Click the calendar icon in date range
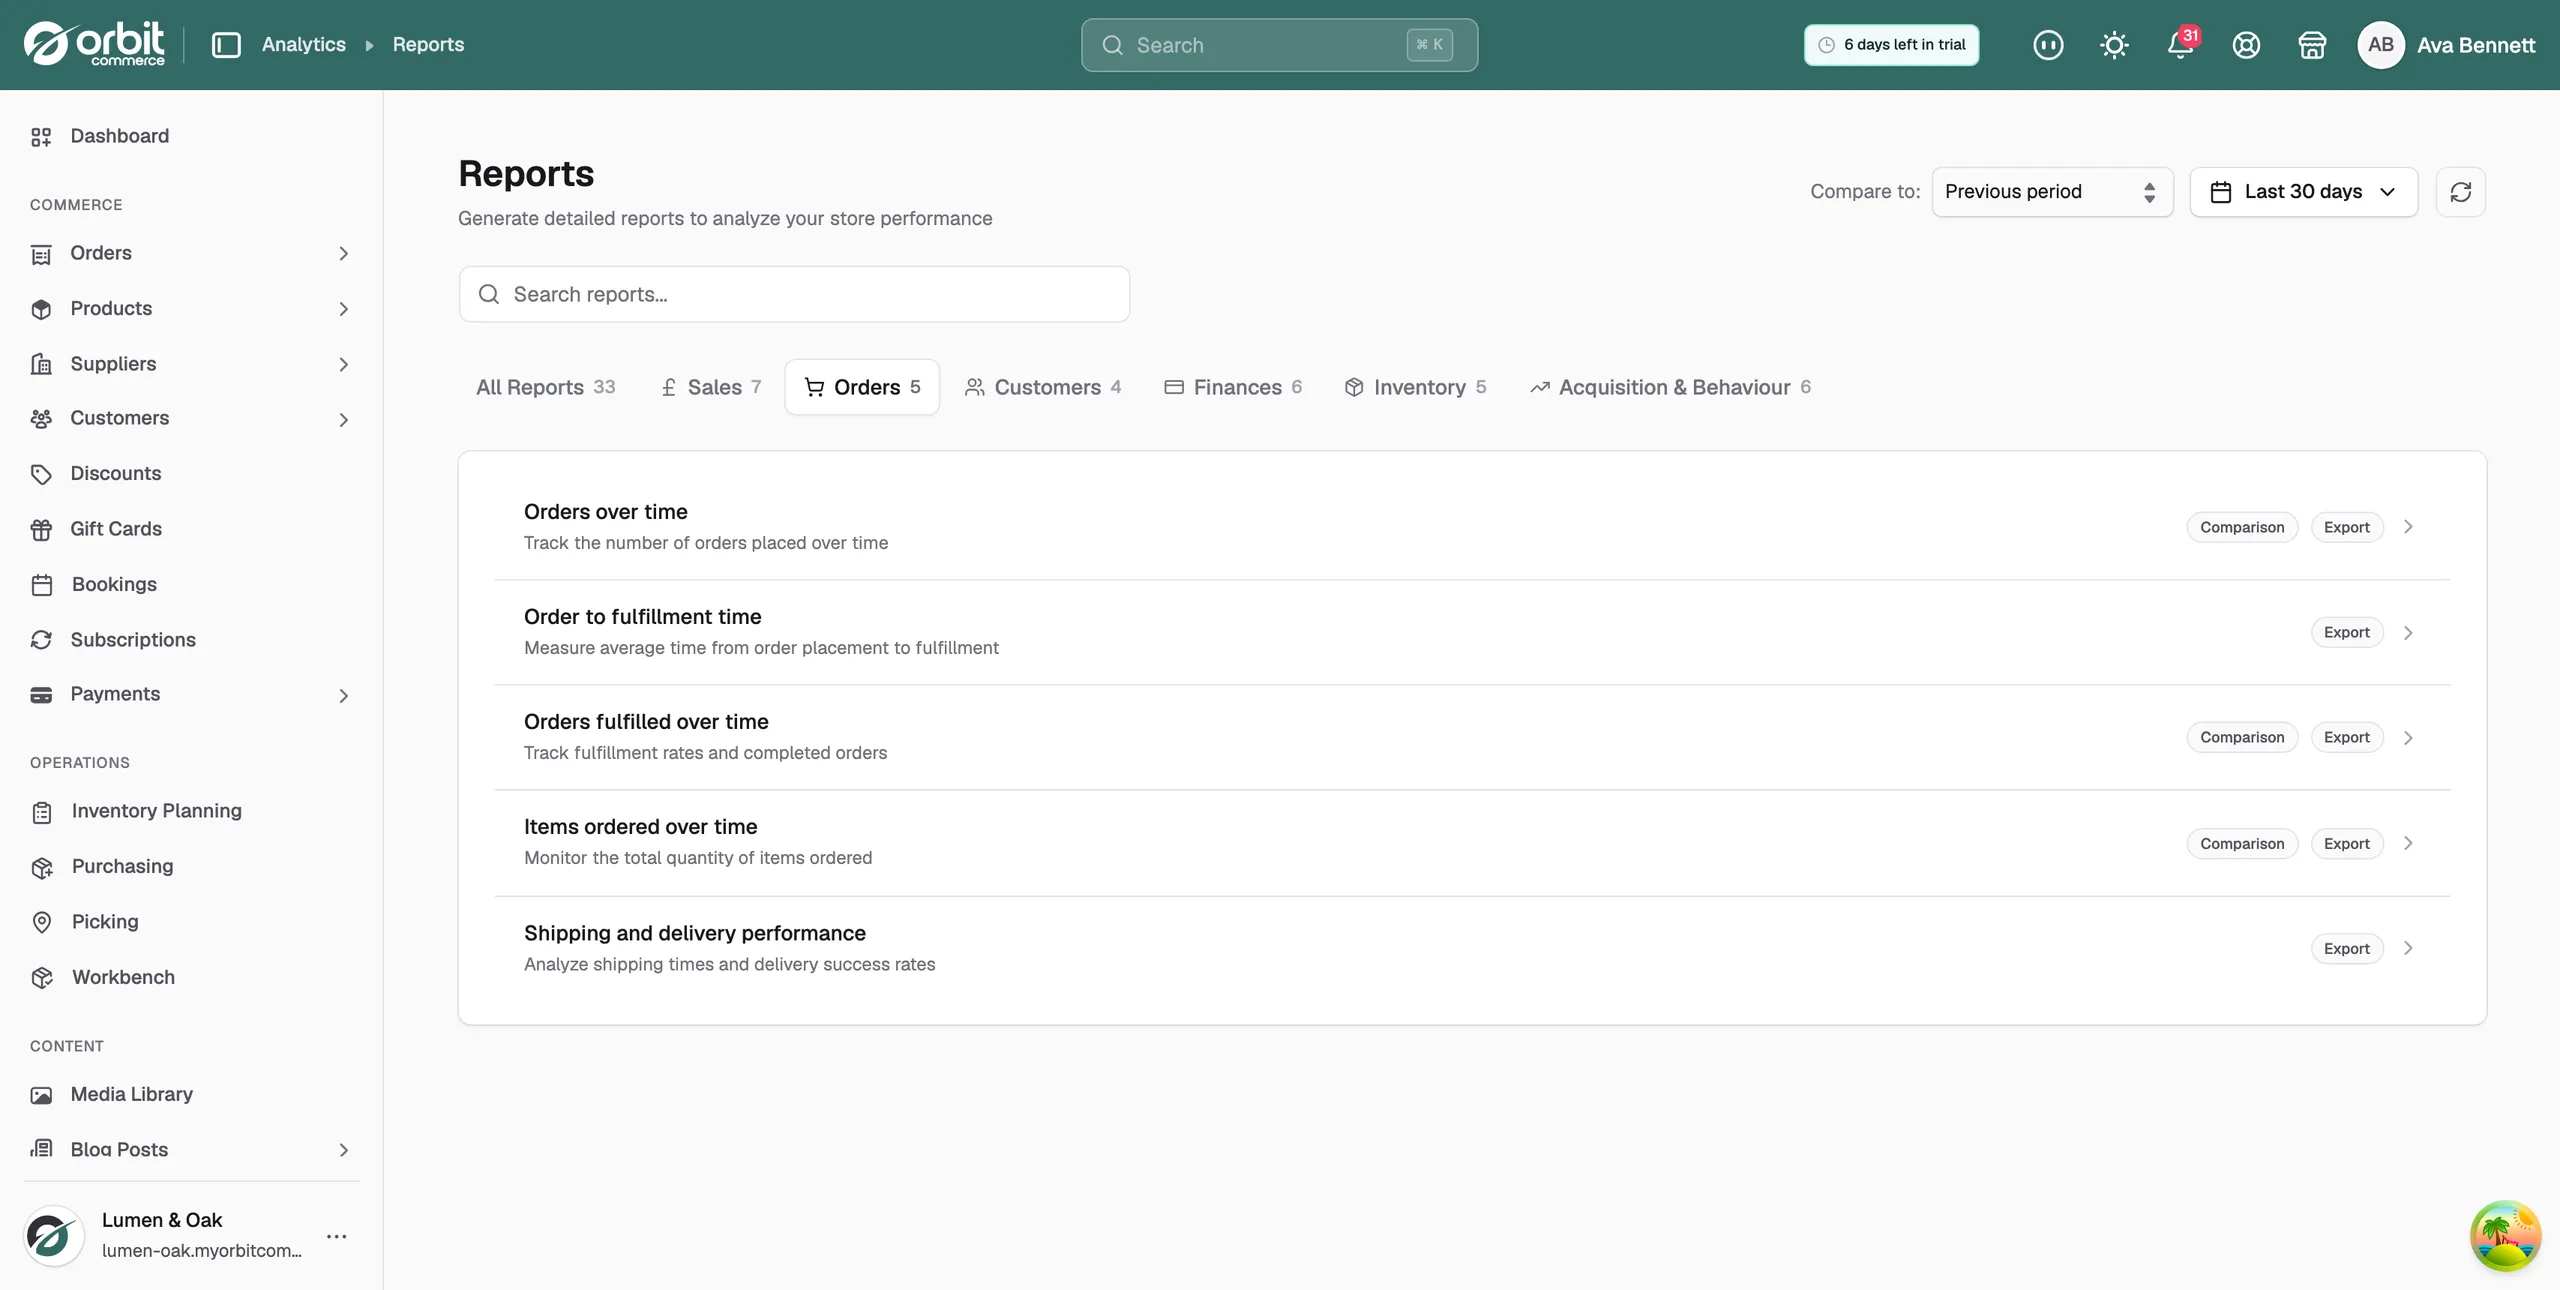Image resolution: width=2560 pixels, height=1290 pixels. point(2221,192)
